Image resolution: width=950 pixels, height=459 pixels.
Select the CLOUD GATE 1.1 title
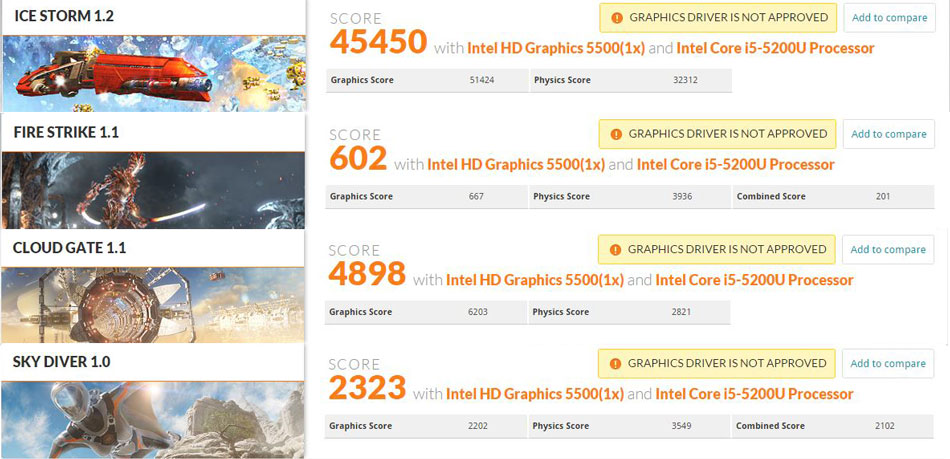coord(70,248)
